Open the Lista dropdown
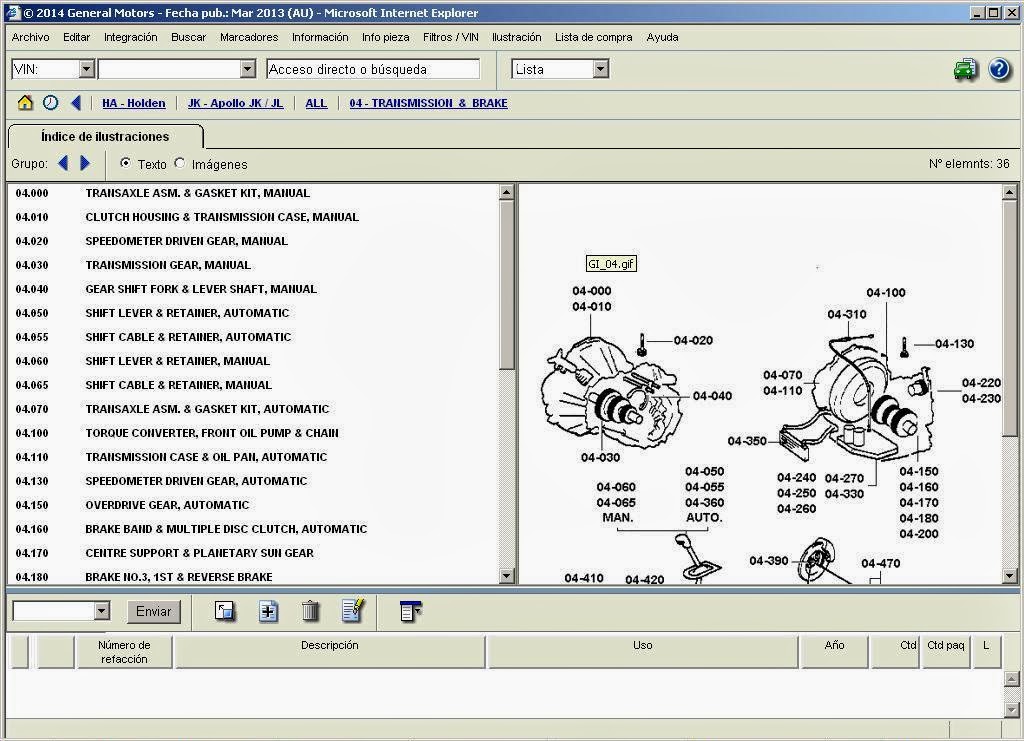The width and height of the screenshot is (1024, 741). coord(601,69)
